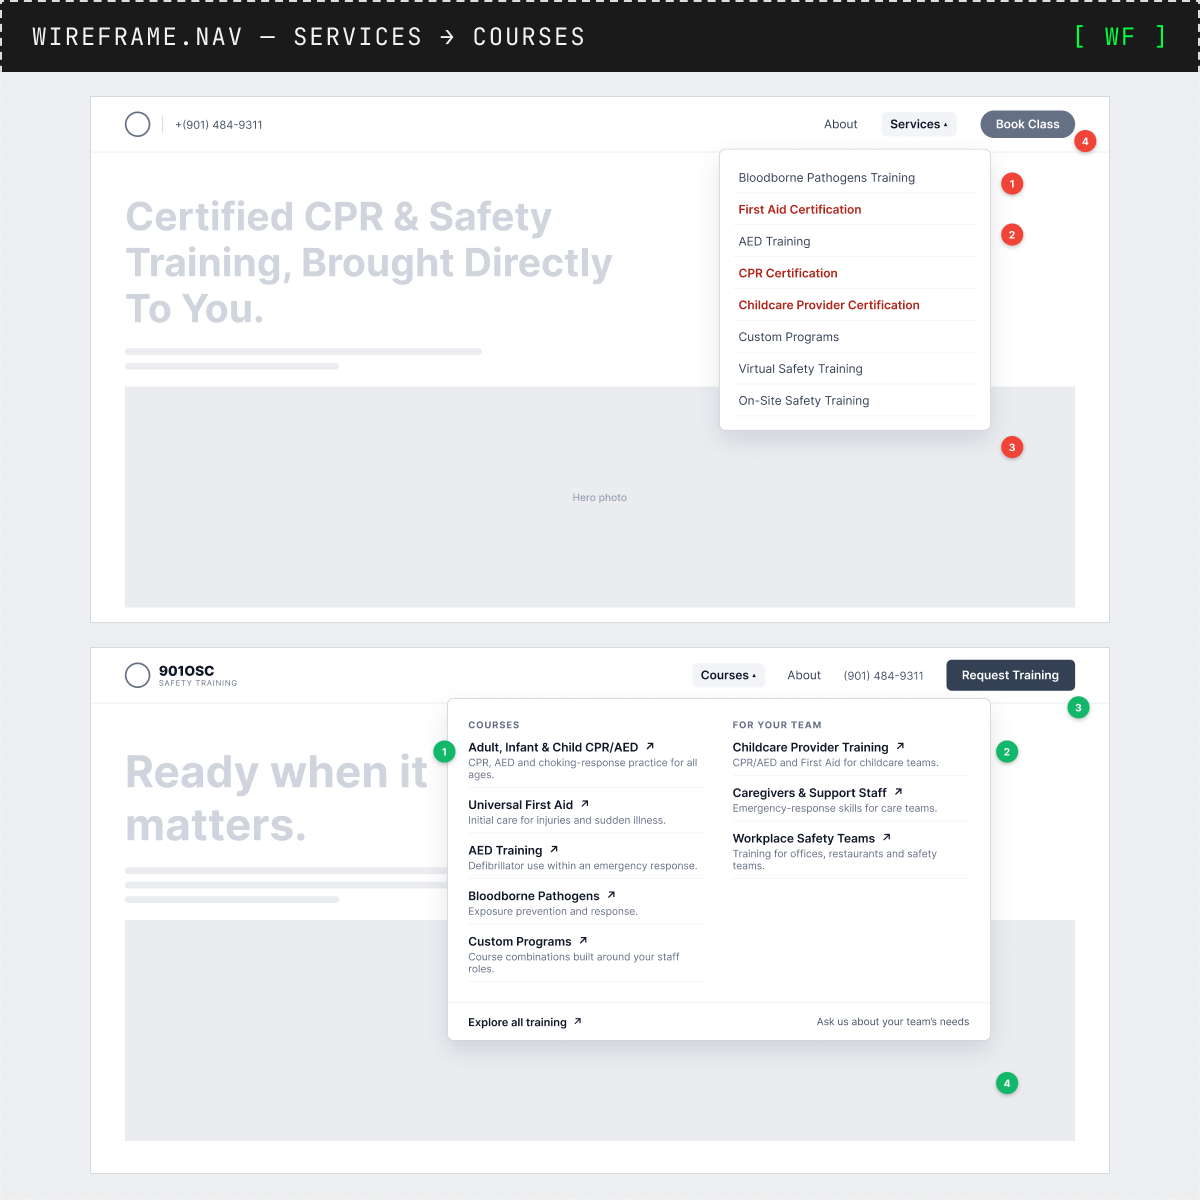The width and height of the screenshot is (1200, 1200).
Task: Click arrow icon next to Explore all training
Action: (578, 1022)
